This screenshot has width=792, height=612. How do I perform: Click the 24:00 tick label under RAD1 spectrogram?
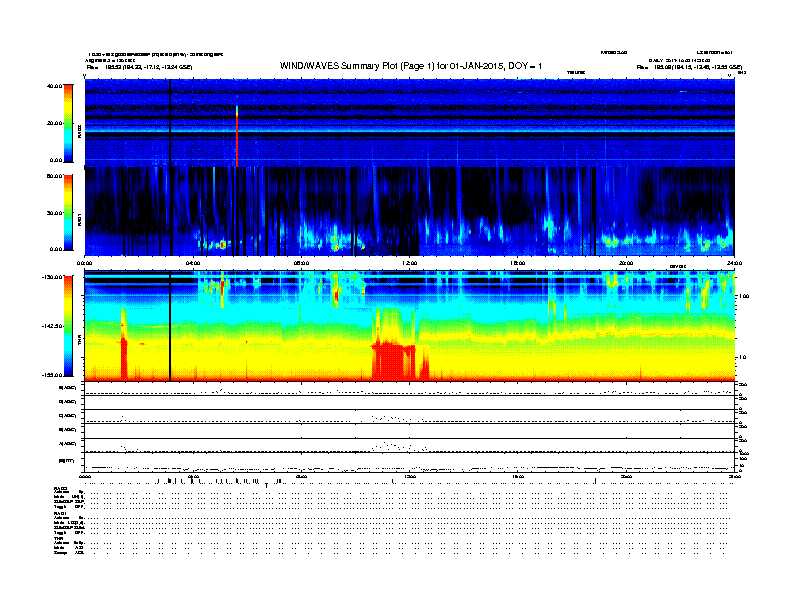pyautogui.click(x=734, y=263)
